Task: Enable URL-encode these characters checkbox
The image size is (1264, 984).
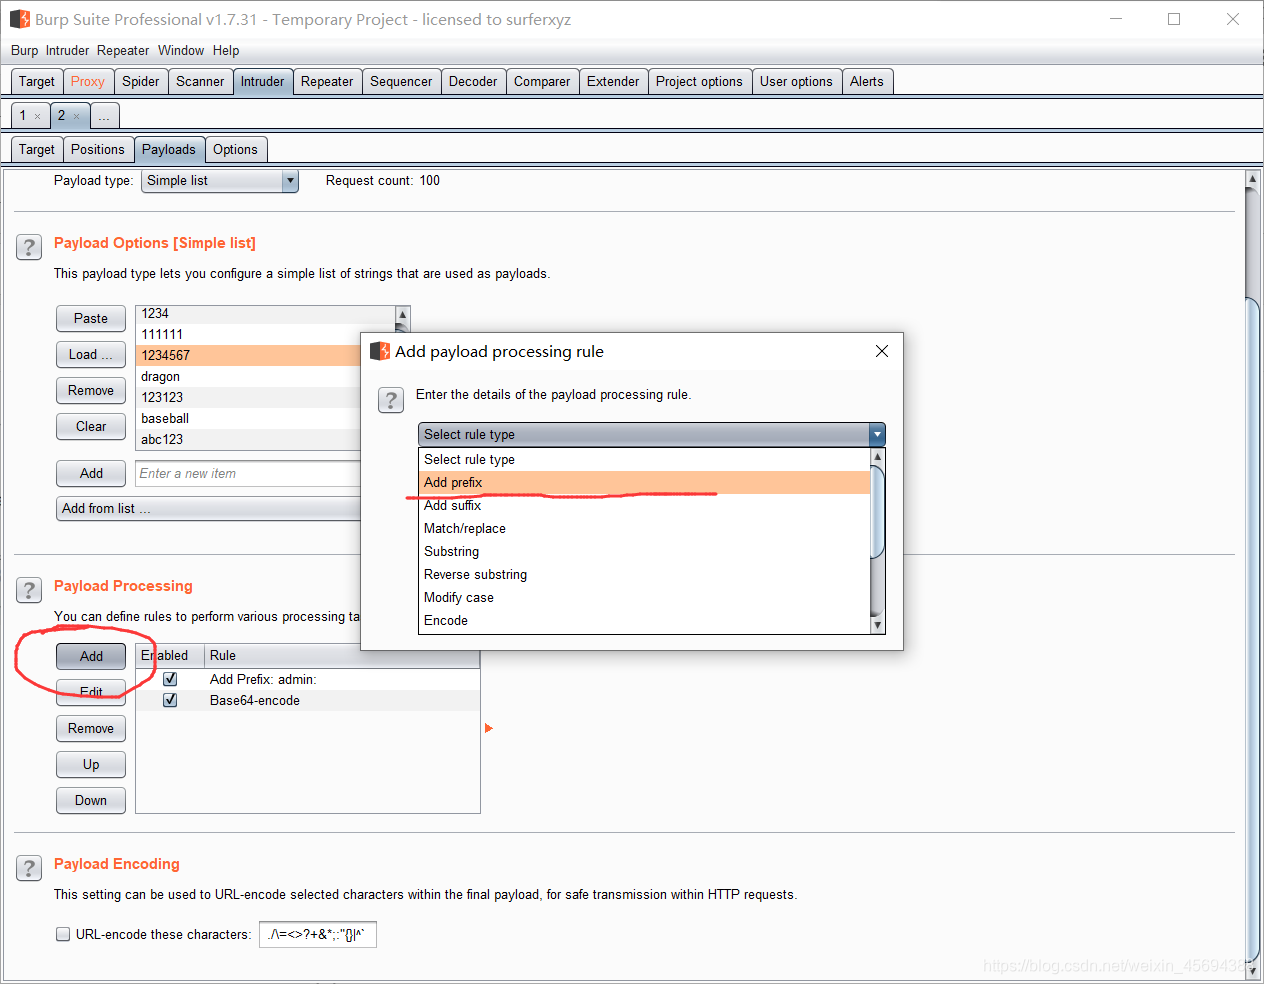Action: [x=63, y=934]
